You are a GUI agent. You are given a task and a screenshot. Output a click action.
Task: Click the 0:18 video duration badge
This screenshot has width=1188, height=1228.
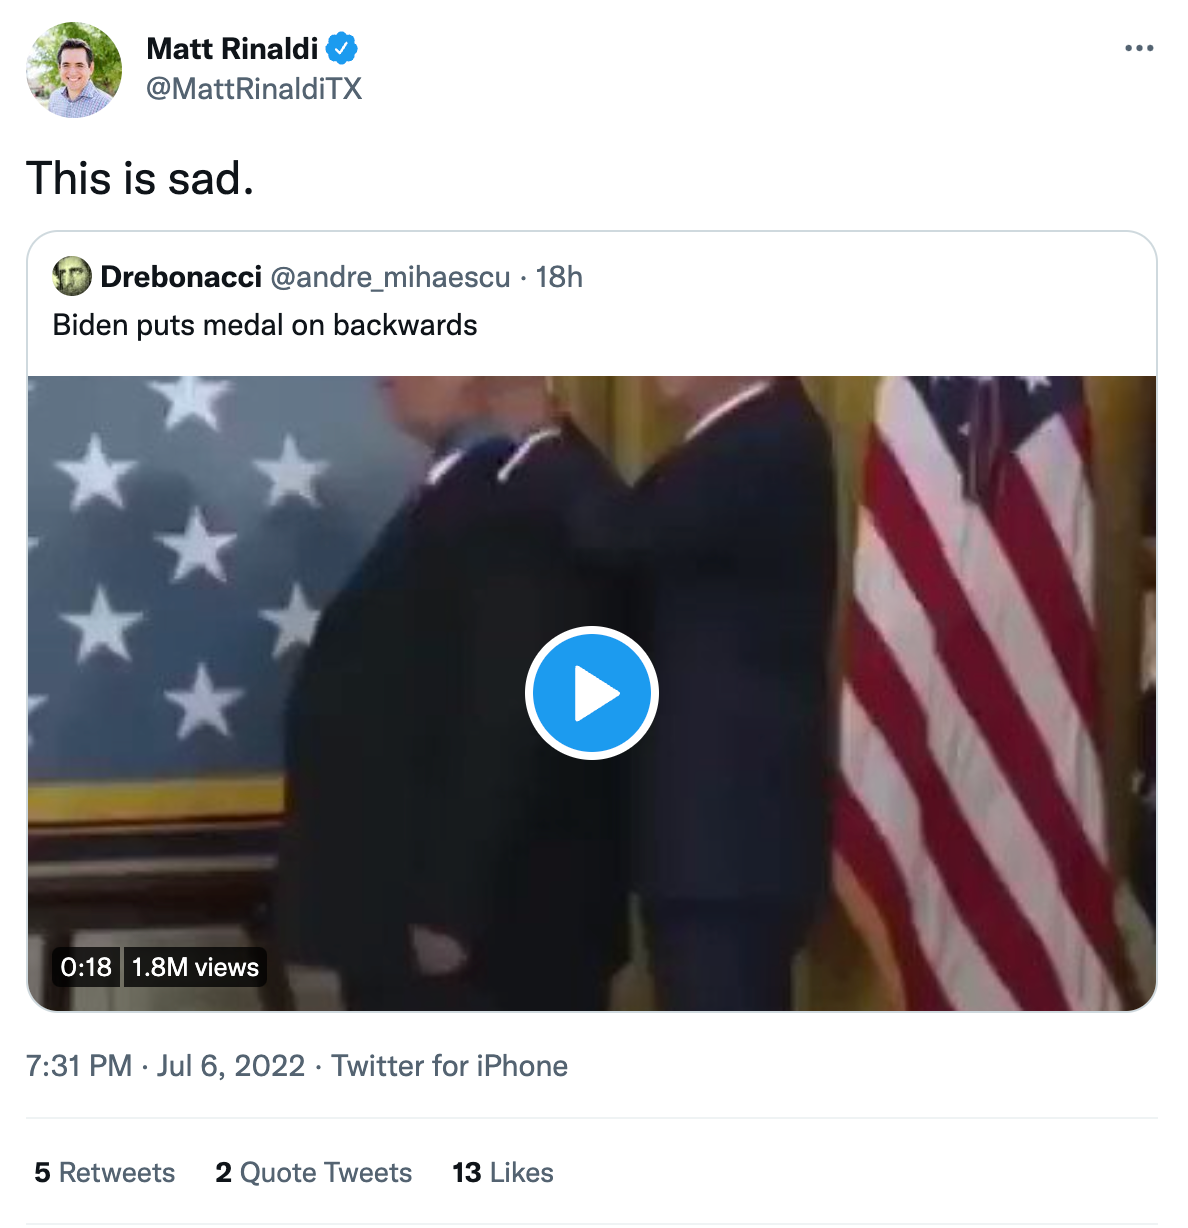click(x=85, y=966)
